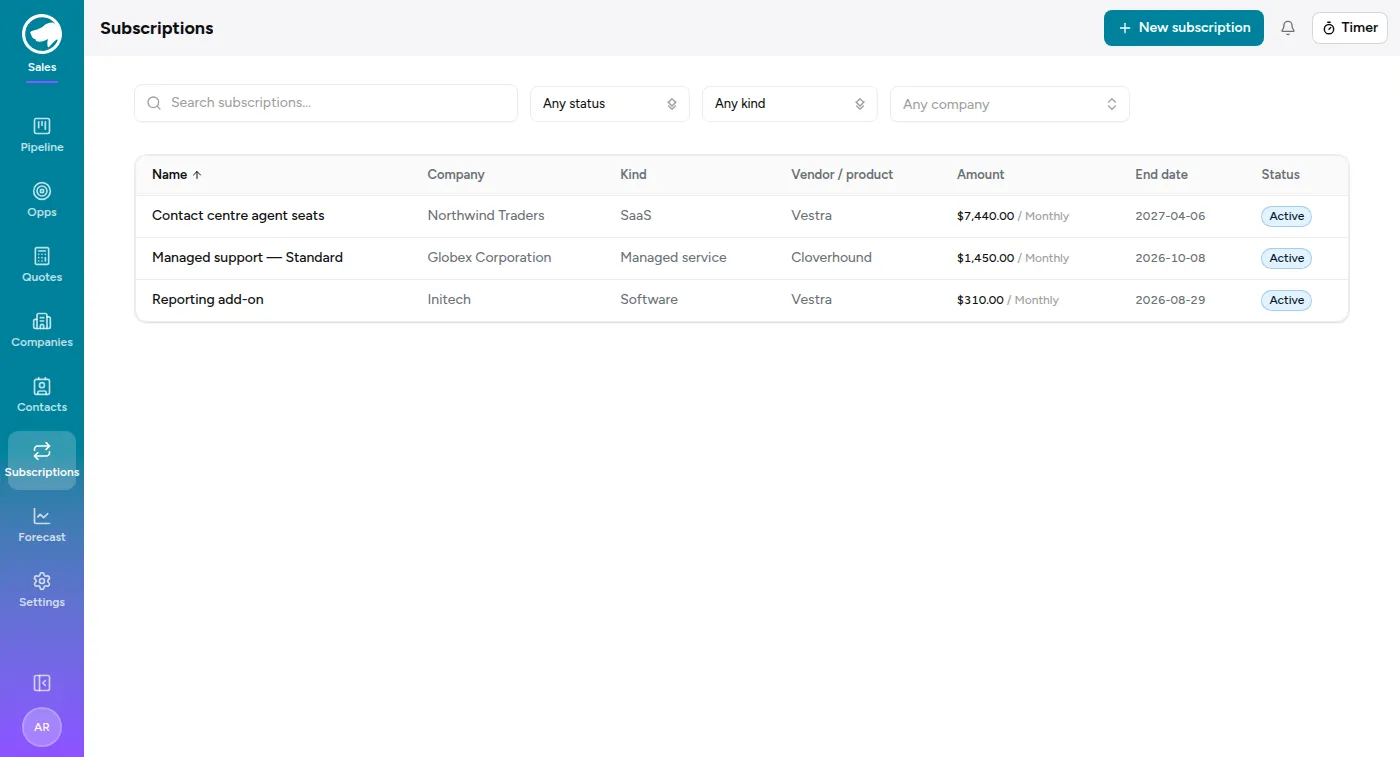Select the SaaS kind cell
1400x757 pixels.
[x=636, y=216]
